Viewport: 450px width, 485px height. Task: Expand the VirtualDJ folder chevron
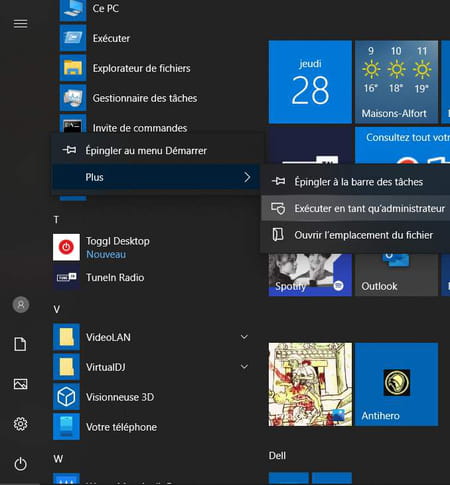(x=244, y=367)
